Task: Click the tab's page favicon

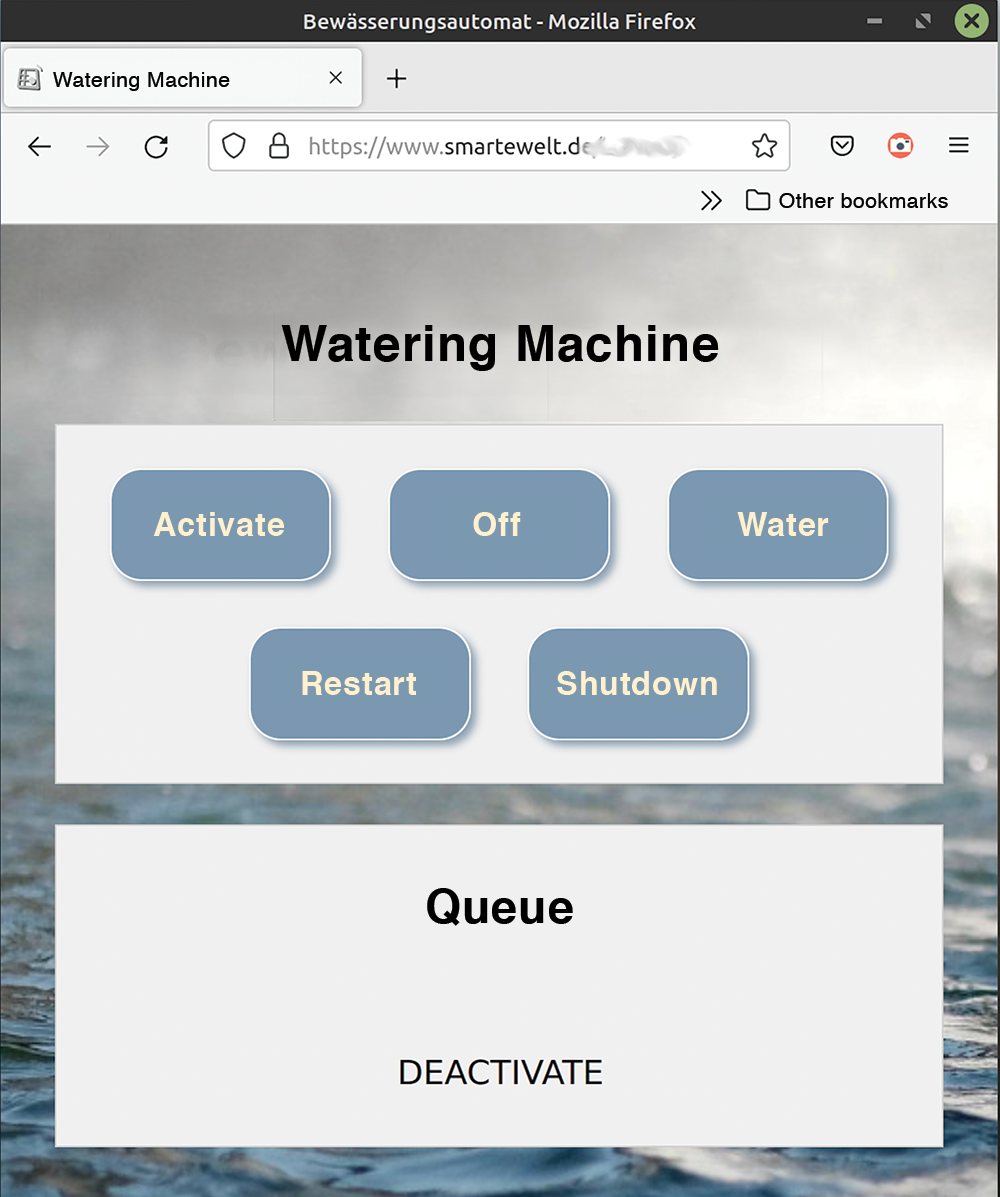Action: (30, 78)
